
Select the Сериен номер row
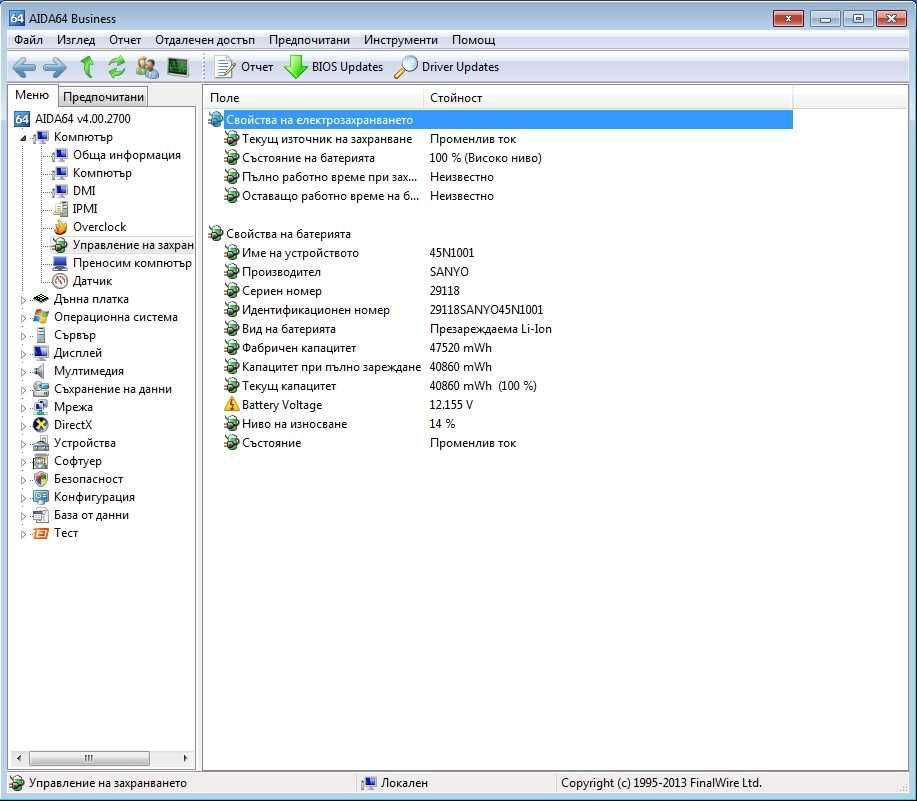(x=500, y=291)
